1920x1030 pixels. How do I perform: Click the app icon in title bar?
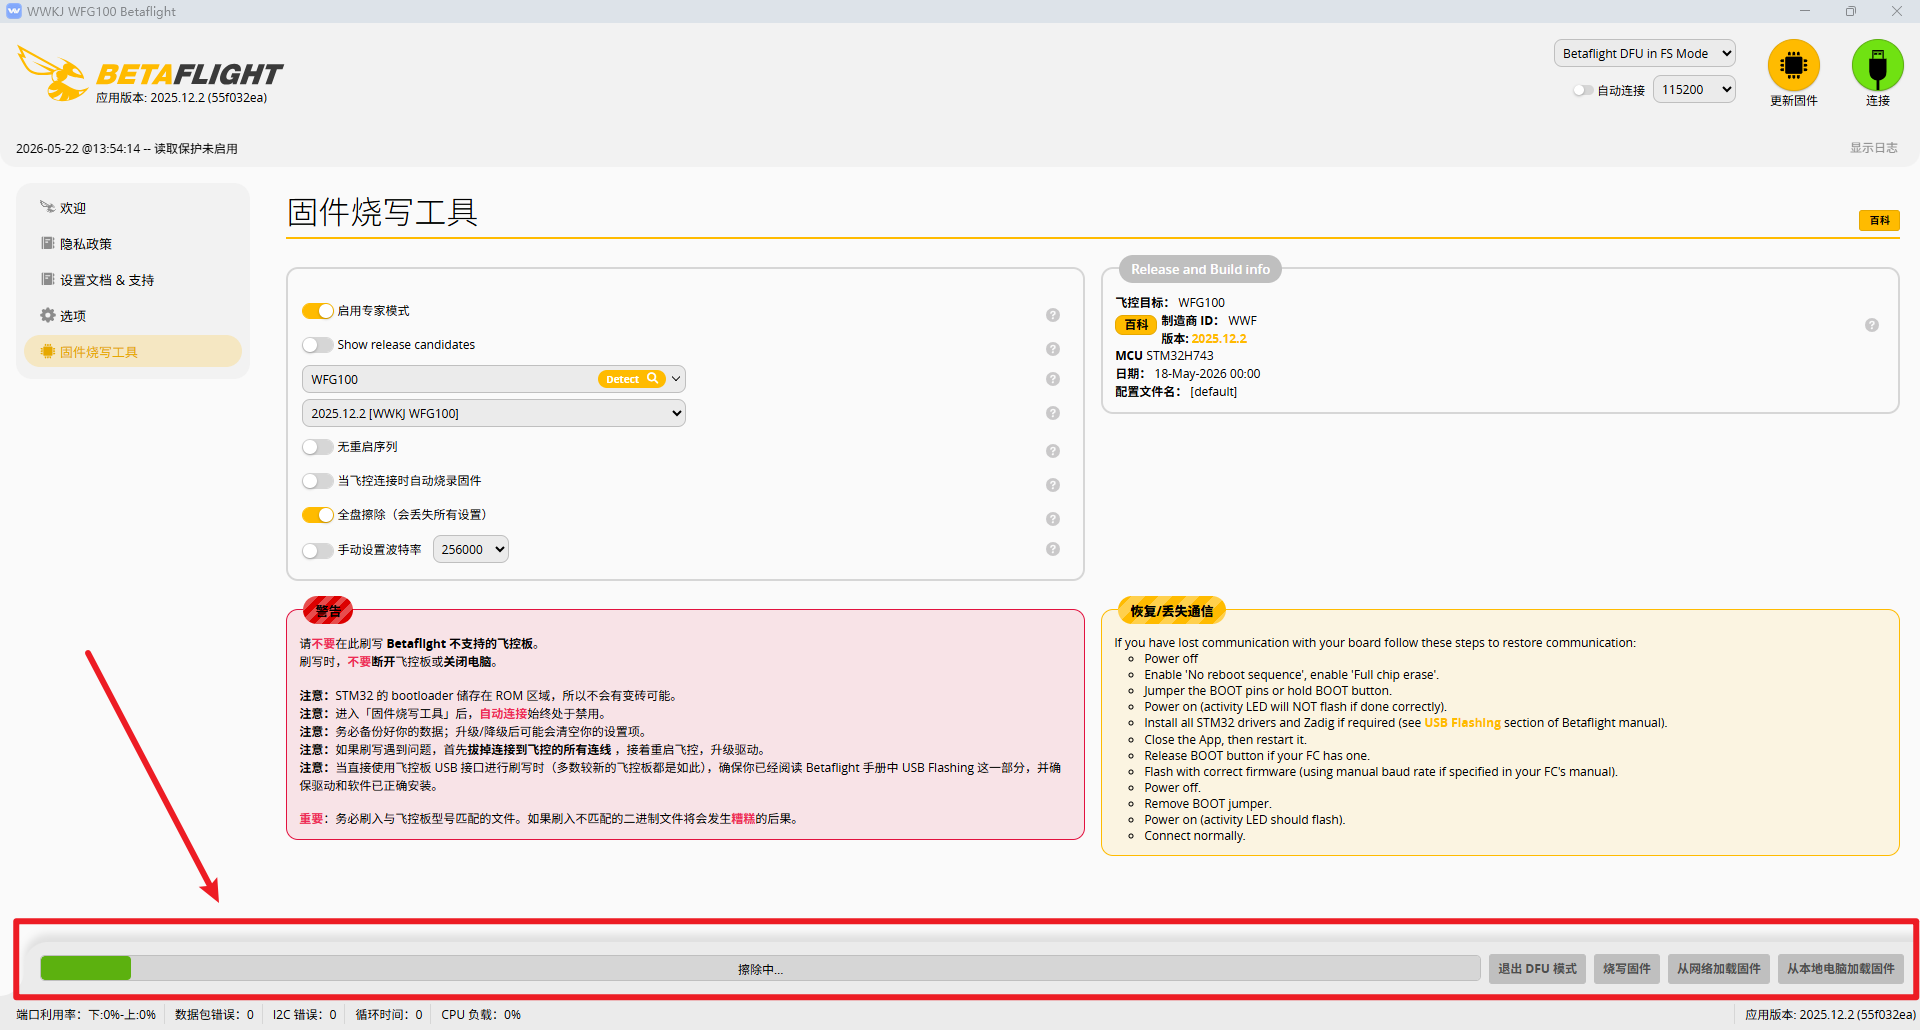click(x=13, y=11)
